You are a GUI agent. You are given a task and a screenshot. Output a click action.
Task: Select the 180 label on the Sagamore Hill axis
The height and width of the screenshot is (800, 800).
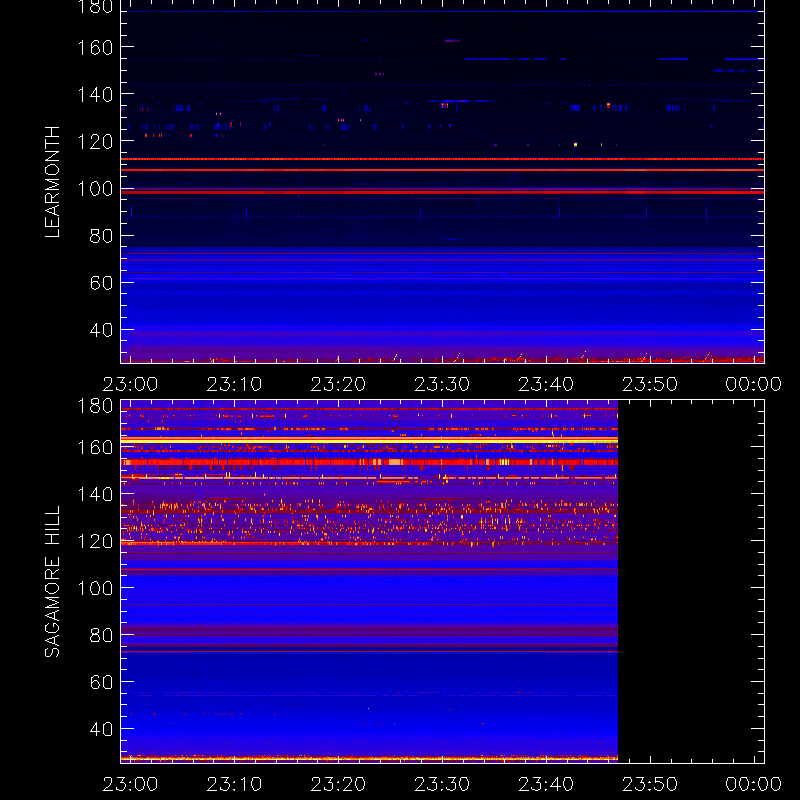(95, 406)
